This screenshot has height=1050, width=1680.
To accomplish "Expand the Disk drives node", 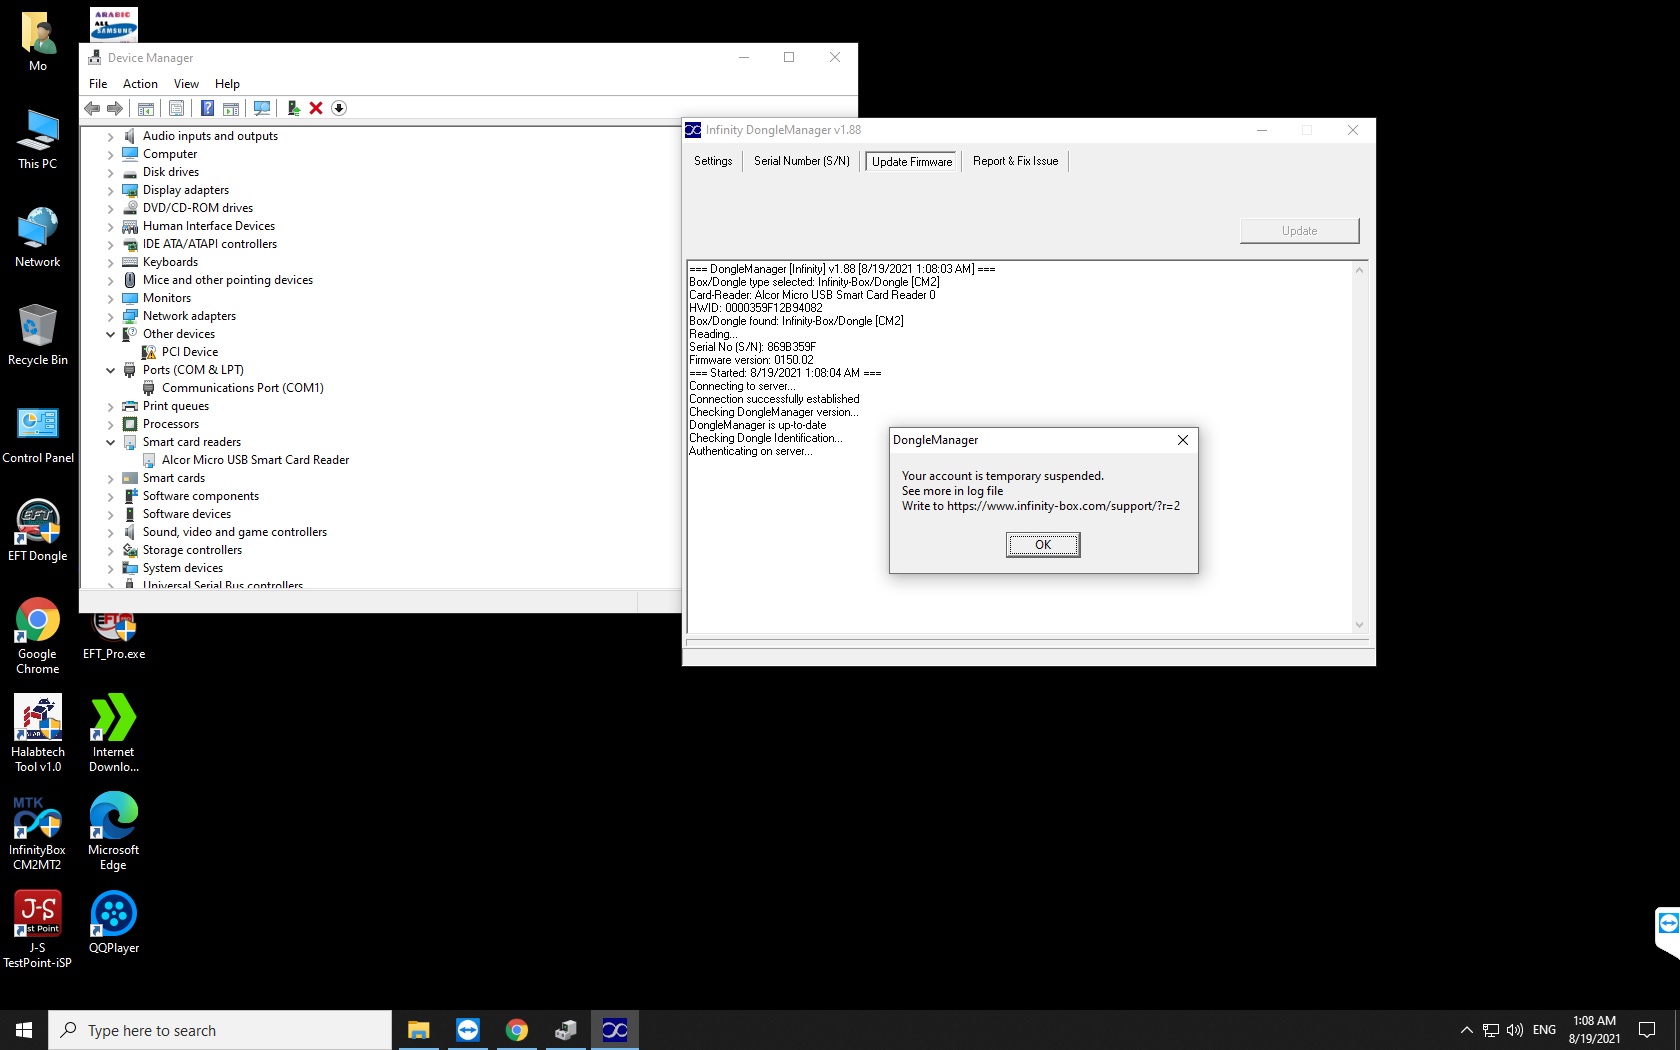I will click(x=111, y=173).
